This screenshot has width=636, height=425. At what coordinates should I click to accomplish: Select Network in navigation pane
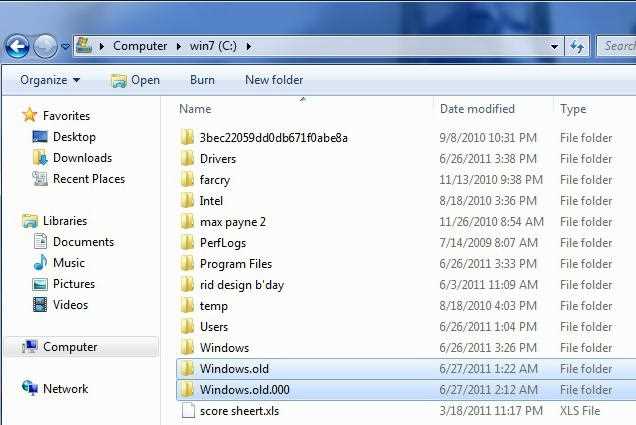click(x=65, y=389)
